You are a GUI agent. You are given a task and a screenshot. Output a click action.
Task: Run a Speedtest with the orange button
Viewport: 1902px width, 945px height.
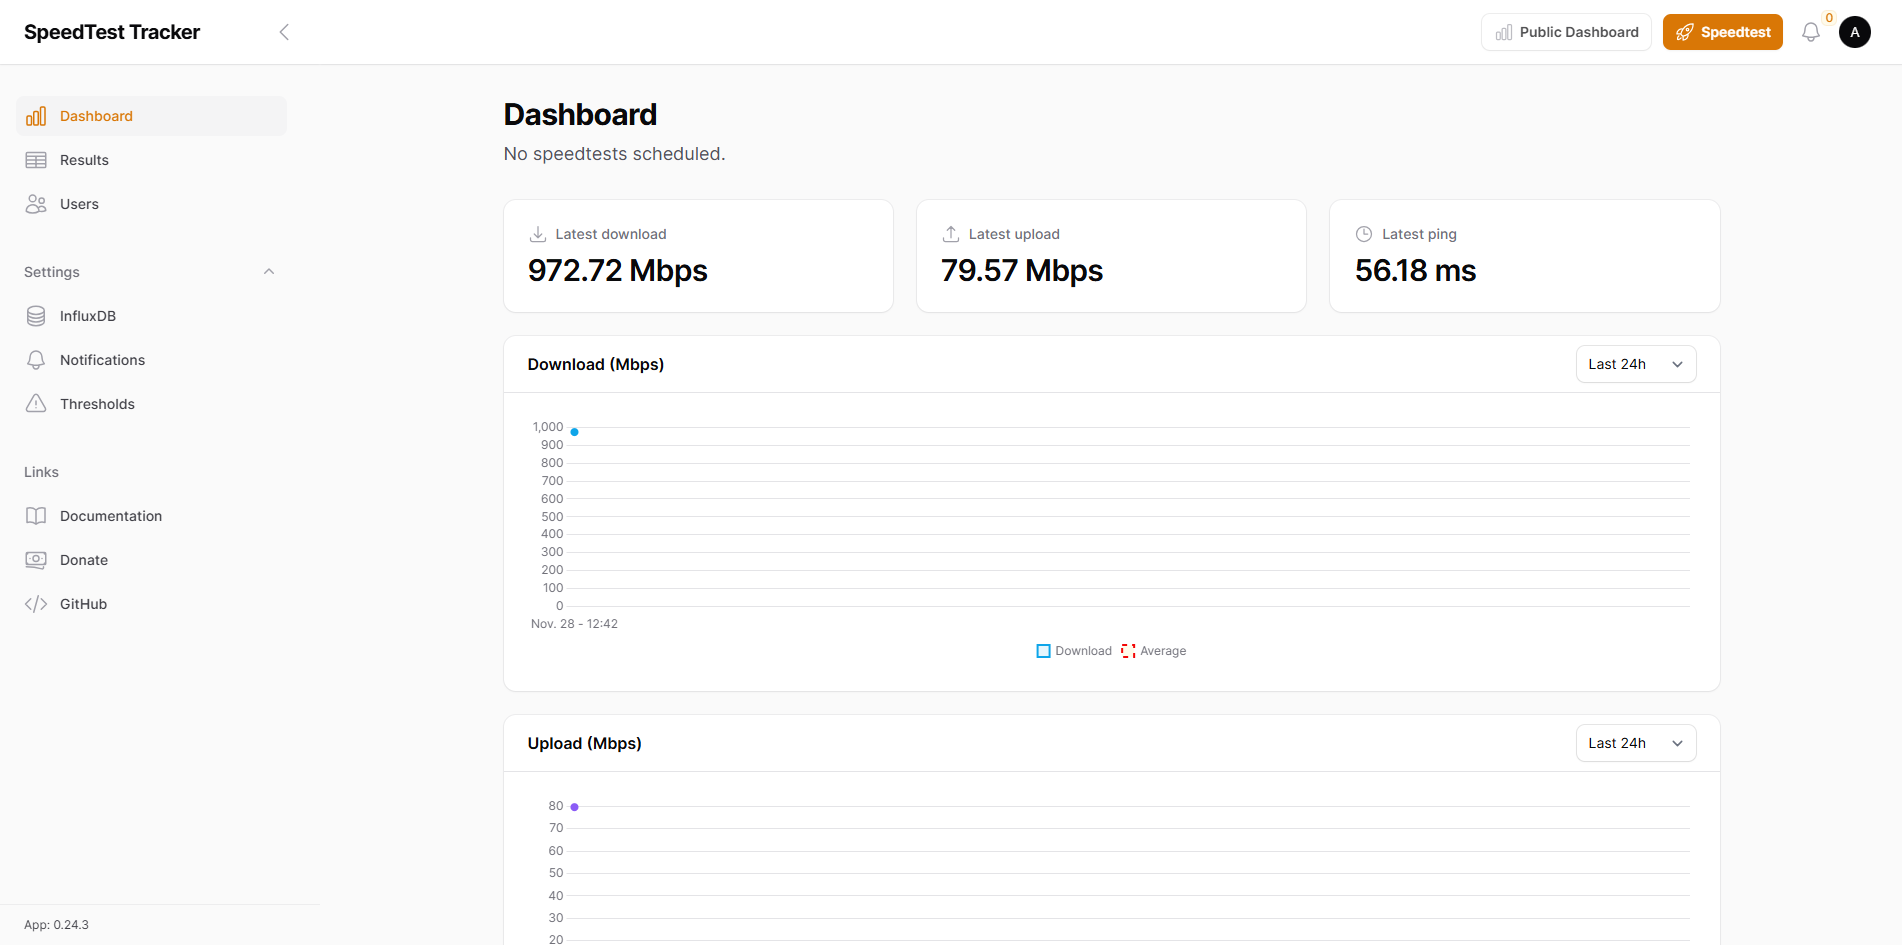tap(1722, 31)
